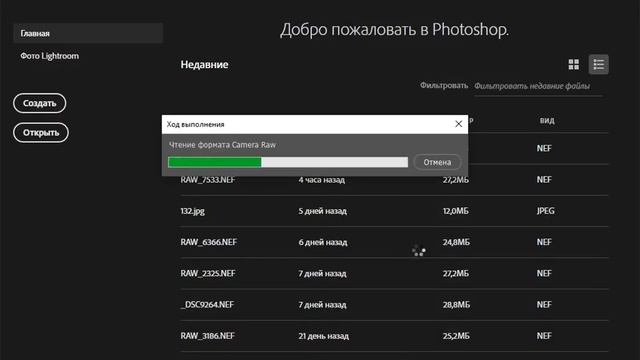Open recent file RAW_3186.NEF
Screen dimensions: 640x360
(x=207, y=336)
